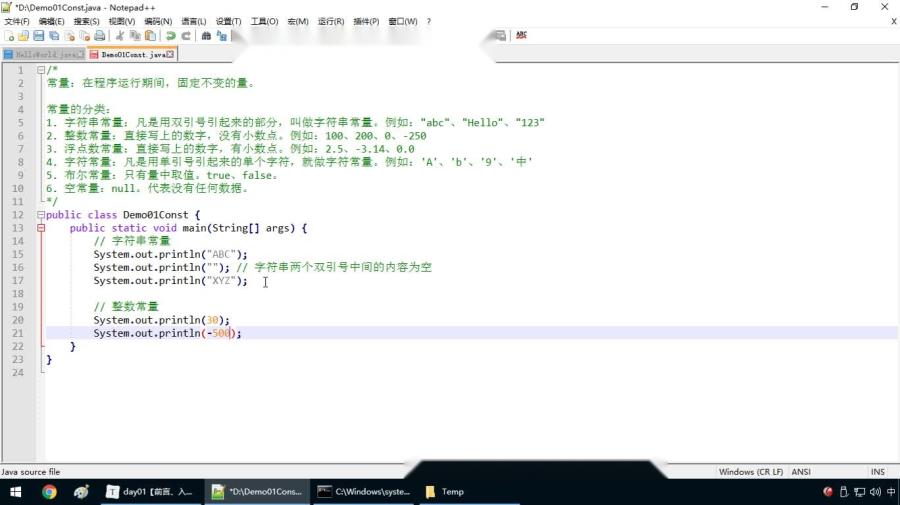
Task: Open the C:\Windows\system command prompt taskbar item
Action: click(365, 492)
